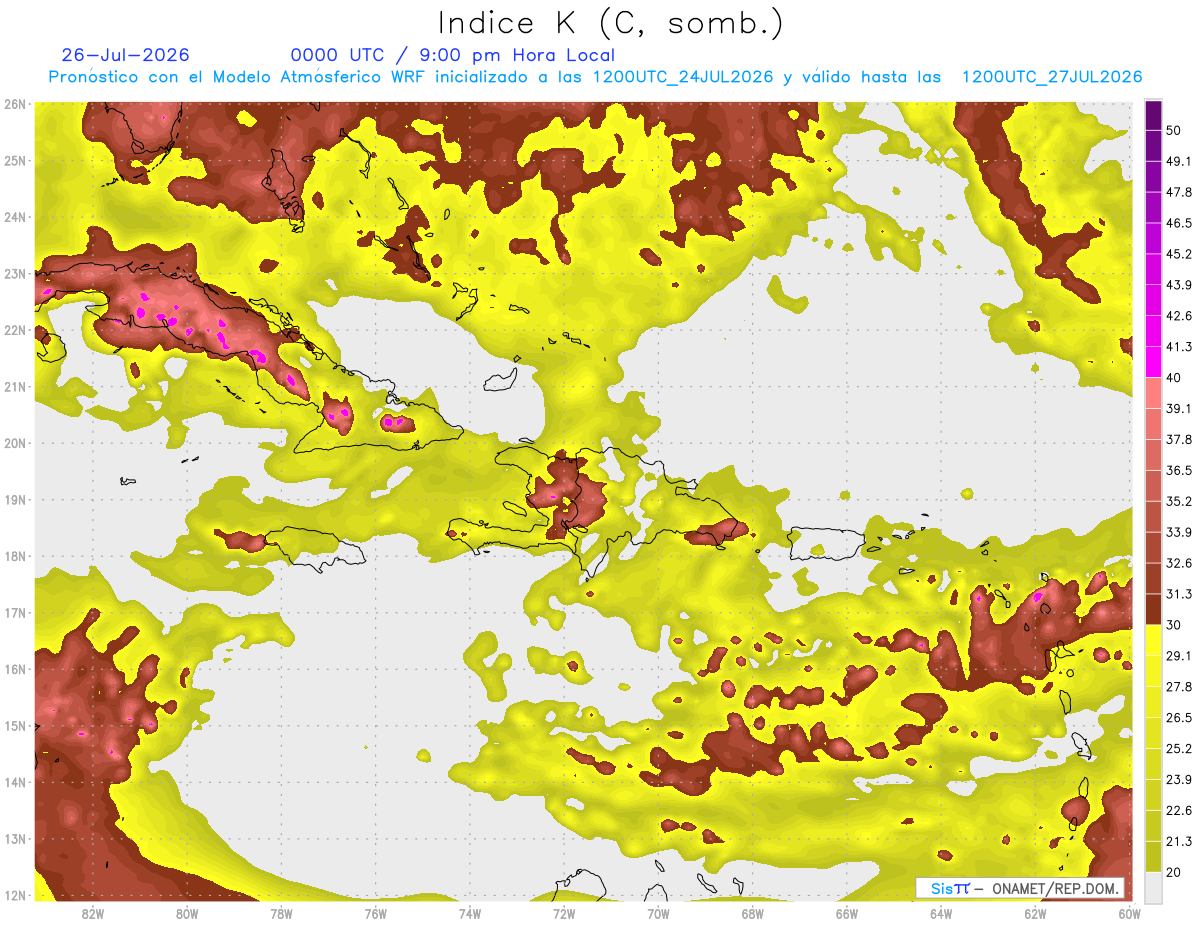This screenshot has height=927, width=1200.
Task: Click the "42.6" color scale label
Action: click(1179, 316)
